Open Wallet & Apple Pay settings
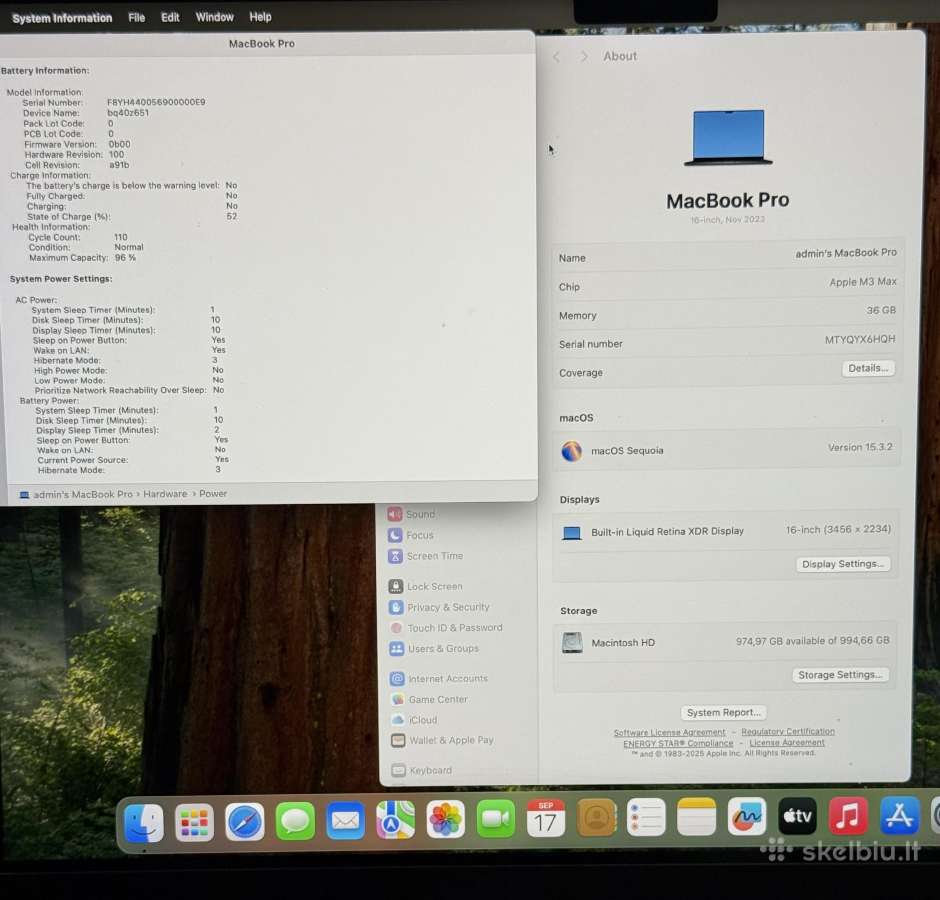940x900 pixels. [x=442, y=741]
